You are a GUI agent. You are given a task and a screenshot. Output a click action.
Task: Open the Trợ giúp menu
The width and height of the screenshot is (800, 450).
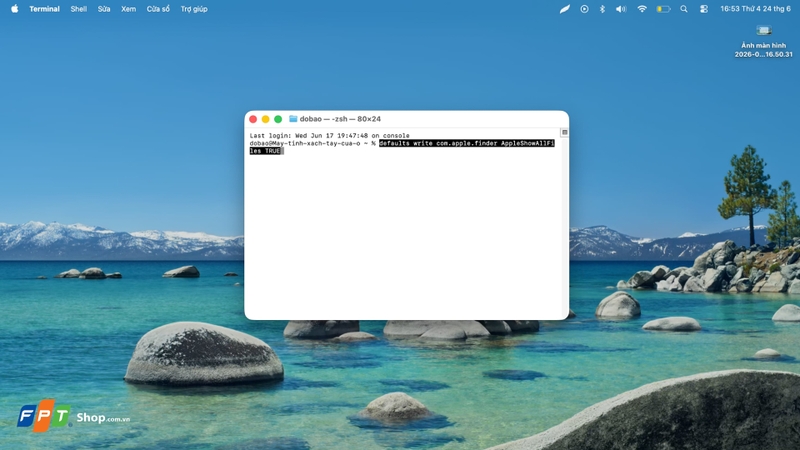[194, 9]
